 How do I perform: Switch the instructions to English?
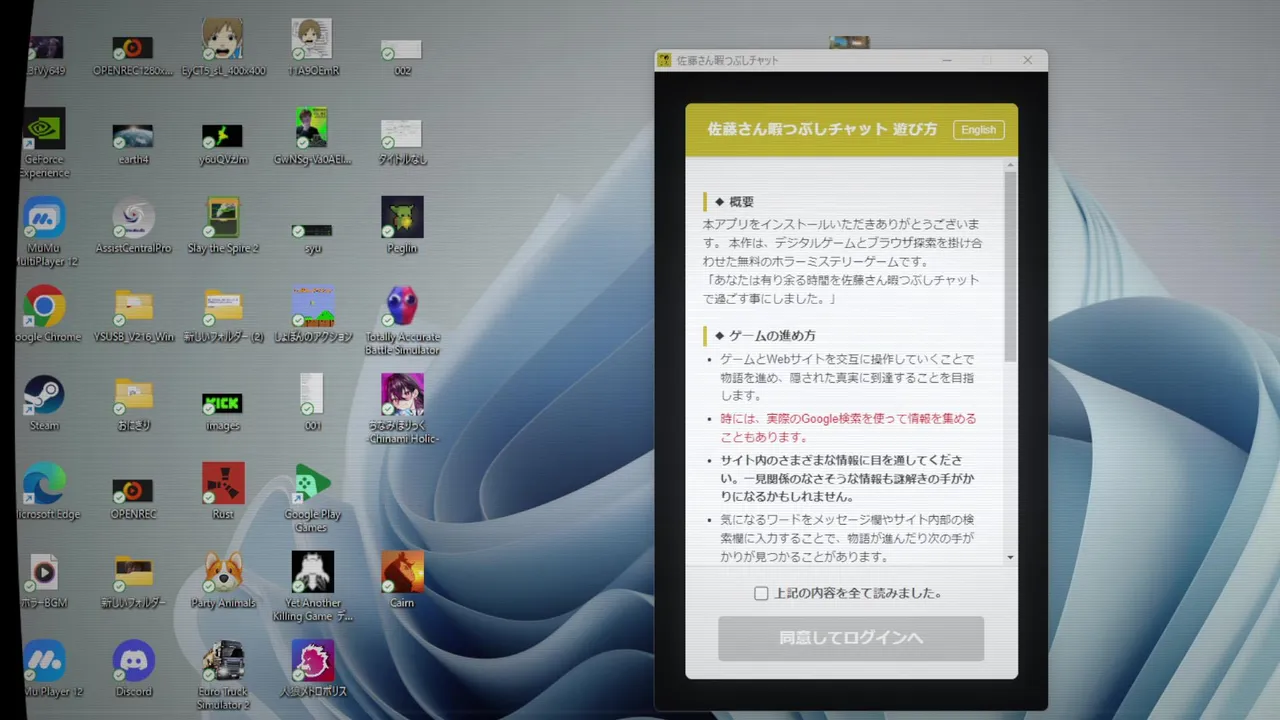pyautogui.click(x=978, y=130)
